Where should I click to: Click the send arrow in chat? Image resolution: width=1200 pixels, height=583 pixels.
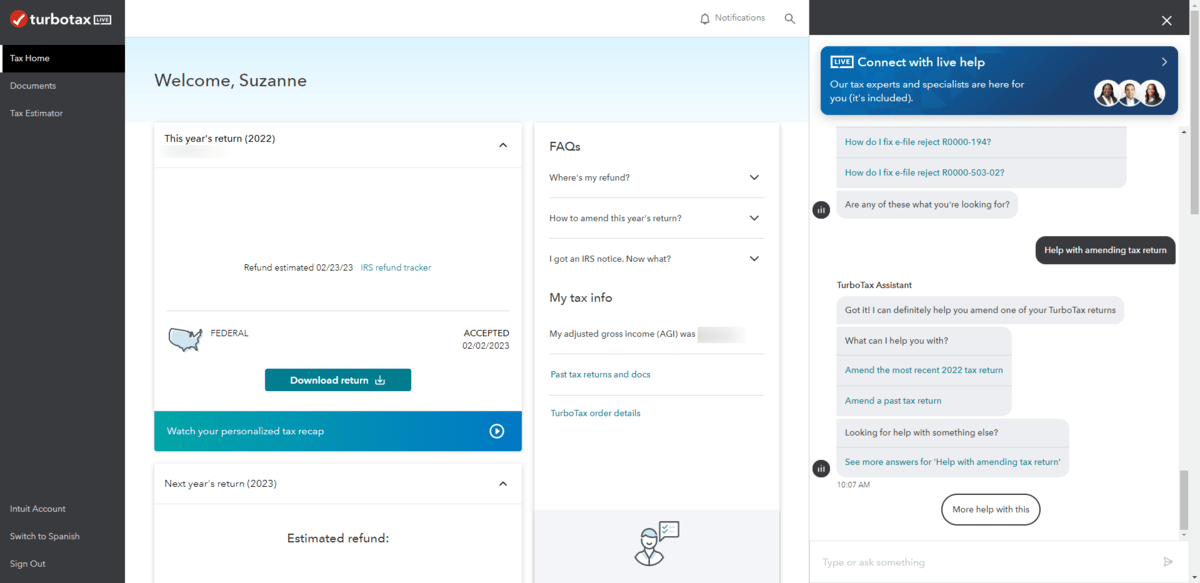click(1168, 562)
